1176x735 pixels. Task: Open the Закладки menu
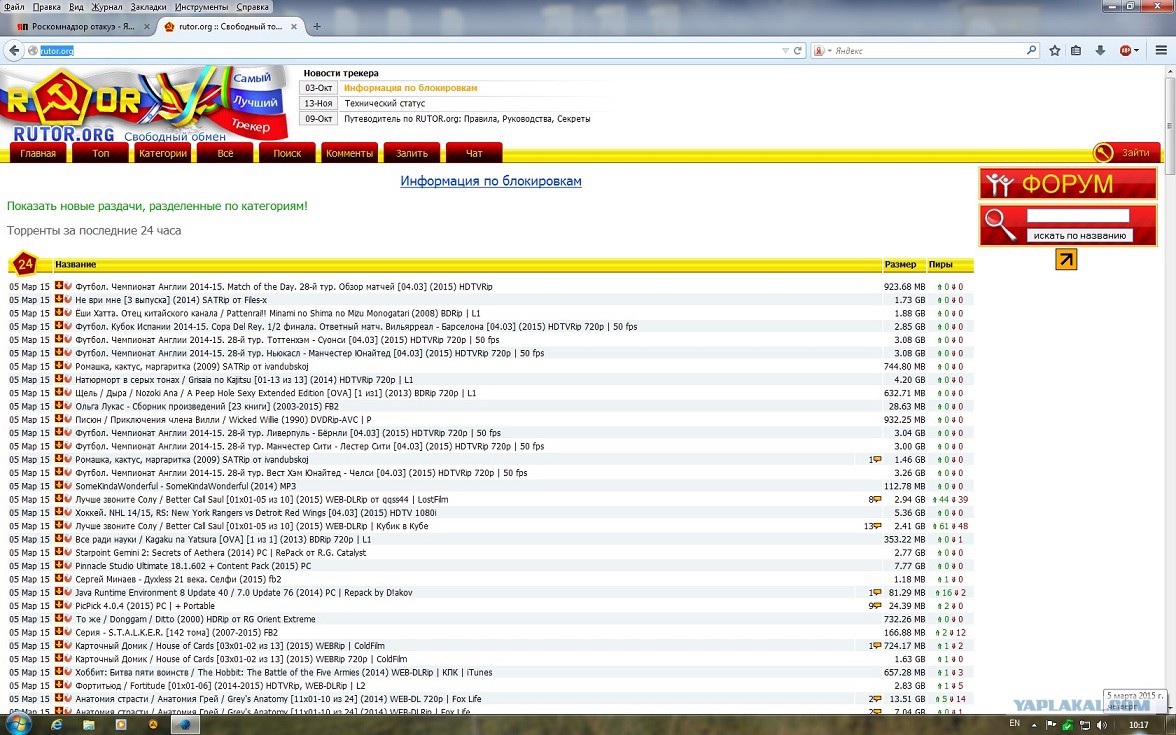click(x=148, y=7)
